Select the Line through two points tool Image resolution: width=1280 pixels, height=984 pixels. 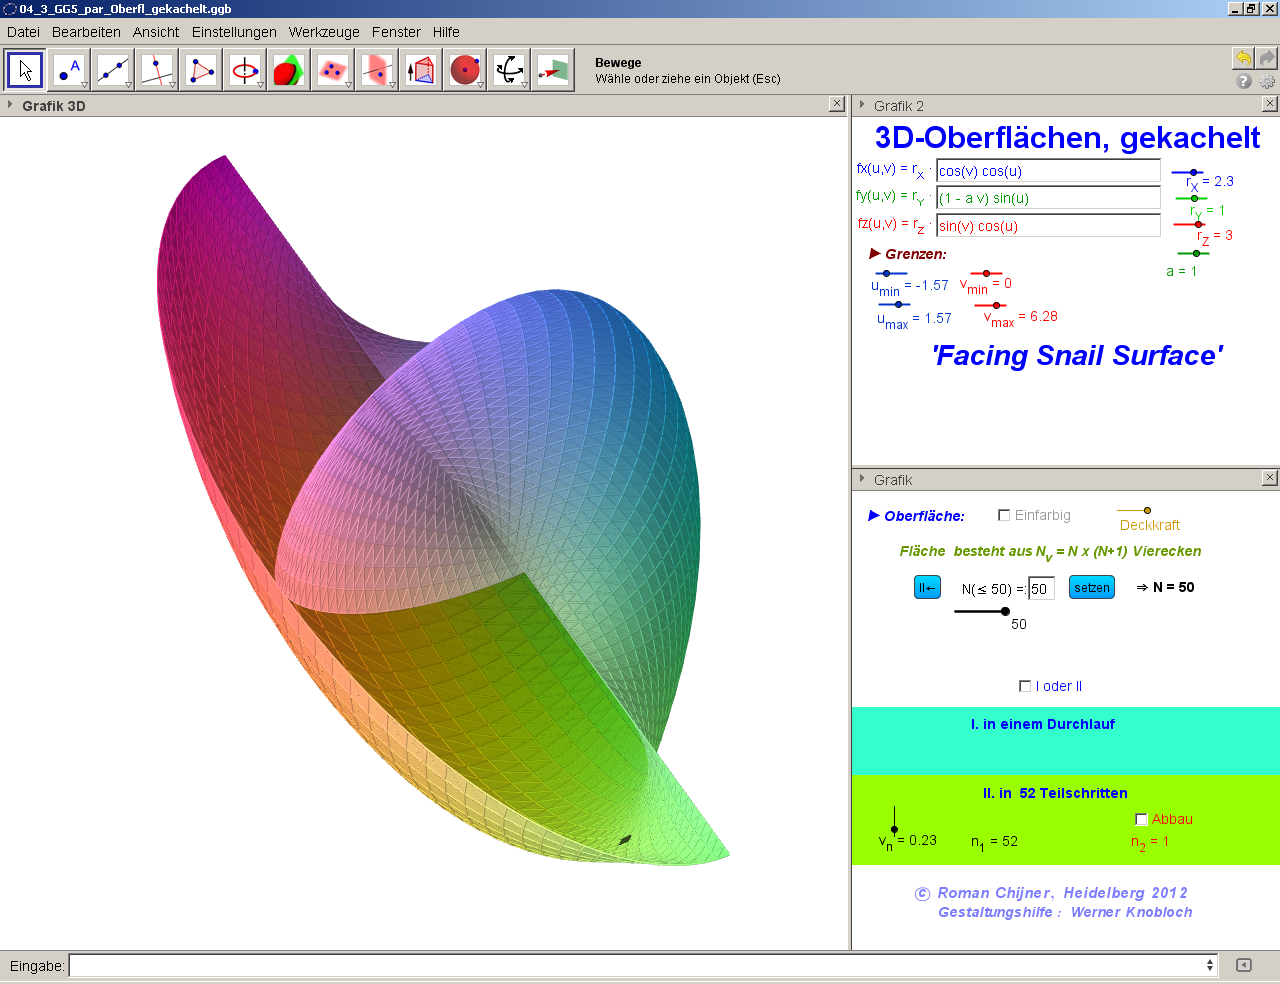pyautogui.click(x=113, y=70)
